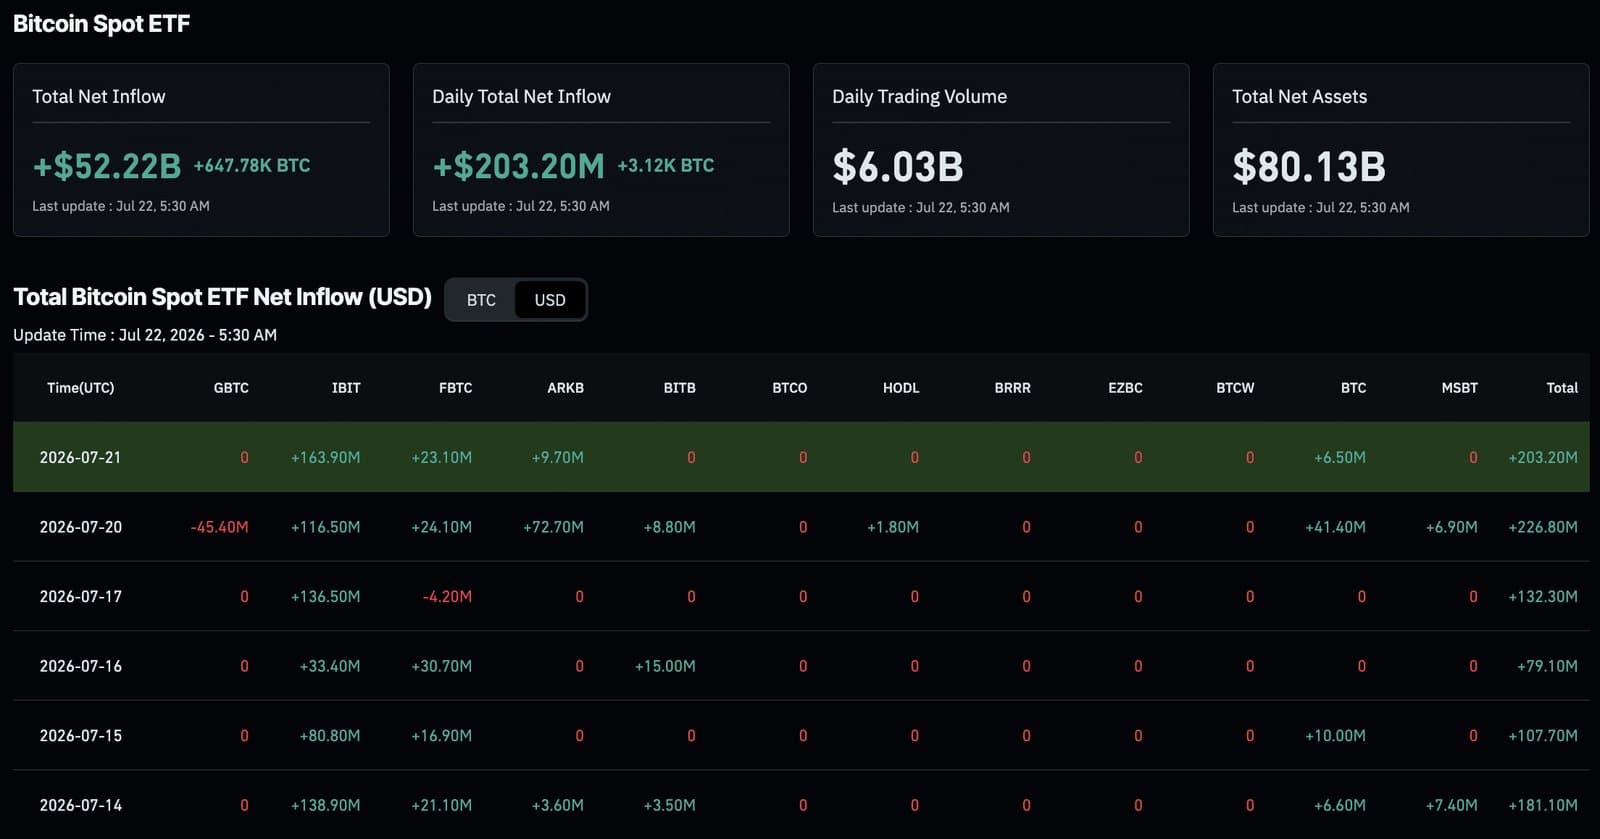
Task: Click the +203.20M total in table
Action: coord(1543,457)
